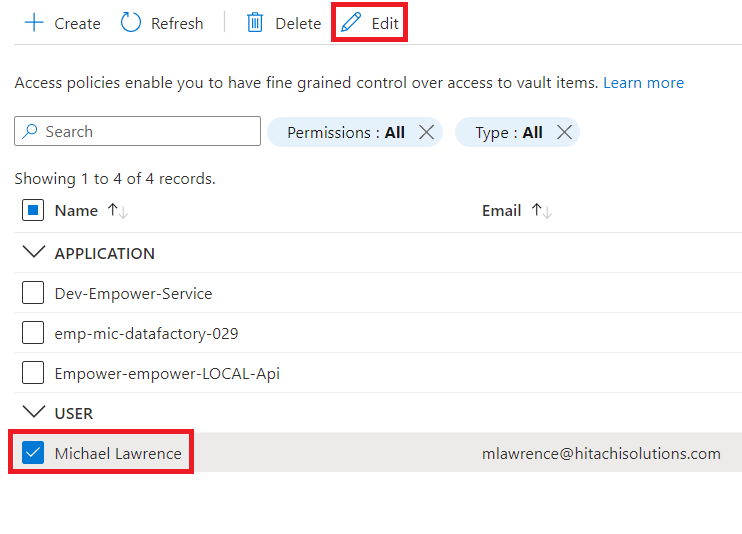Click 'Showing 1 to 4 of 4 records' text
742x534 pixels.
[115, 179]
